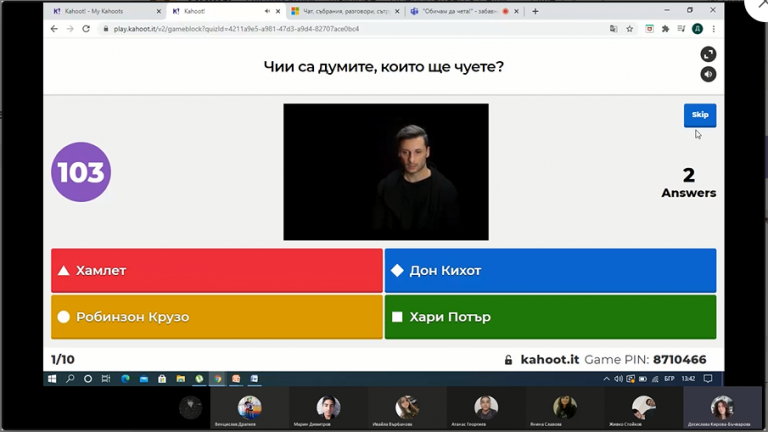The image size is (768, 432).
Task: Open the taskbar clock showing 13:42
Action: point(688,379)
